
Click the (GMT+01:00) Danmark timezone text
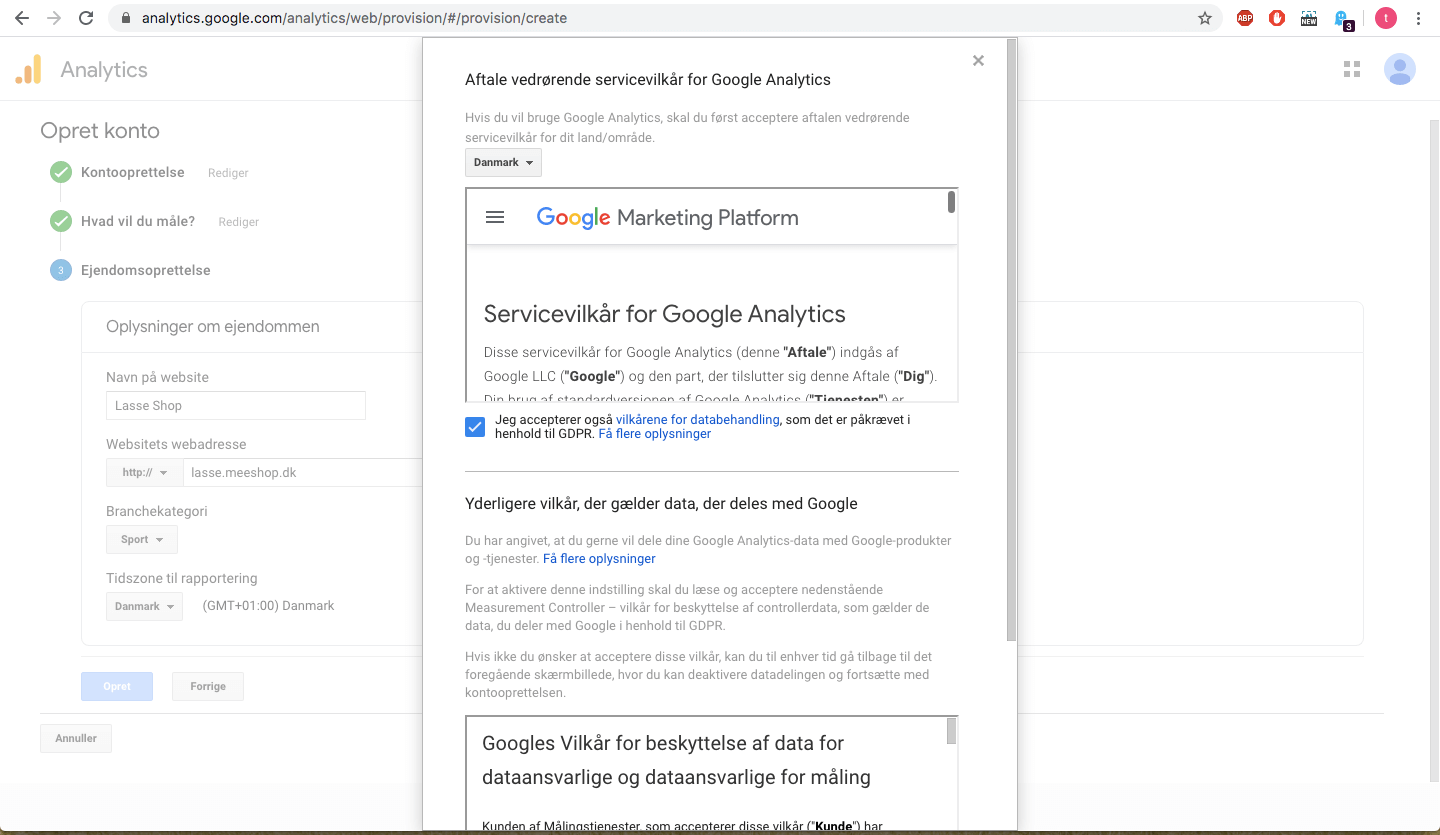click(x=268, y=606)
